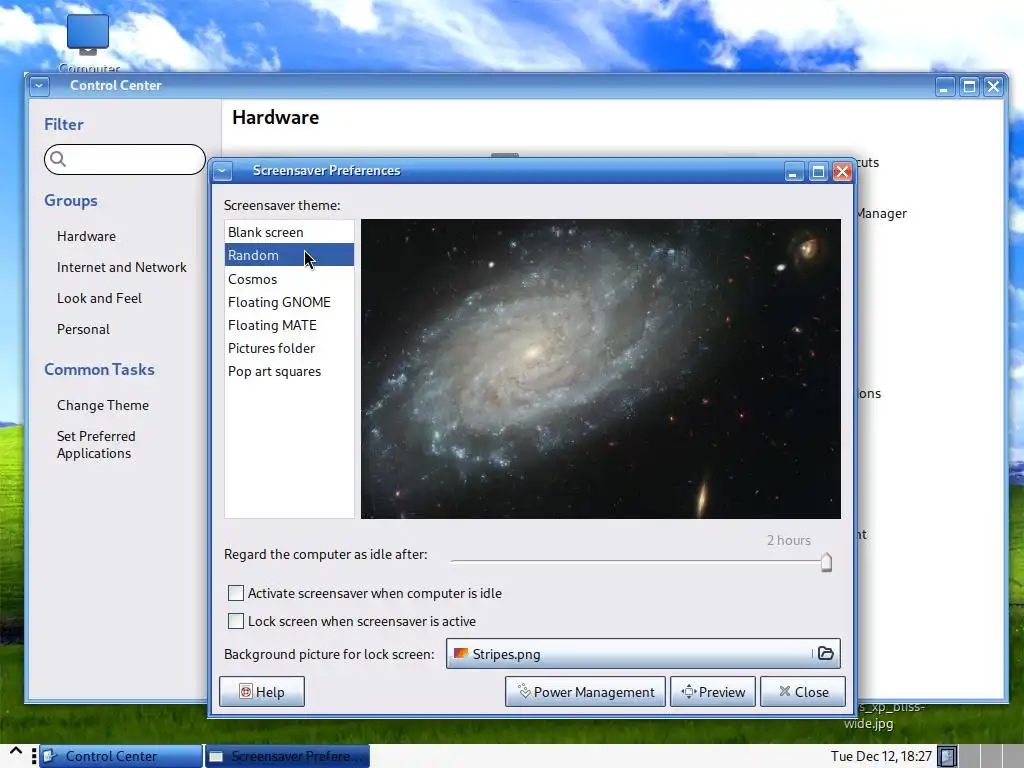Image resolution: width=1024 pixels, height=768 pixels.
Task: Open Screensaver Preferences window menu arrow
Action: coord(222,171)
